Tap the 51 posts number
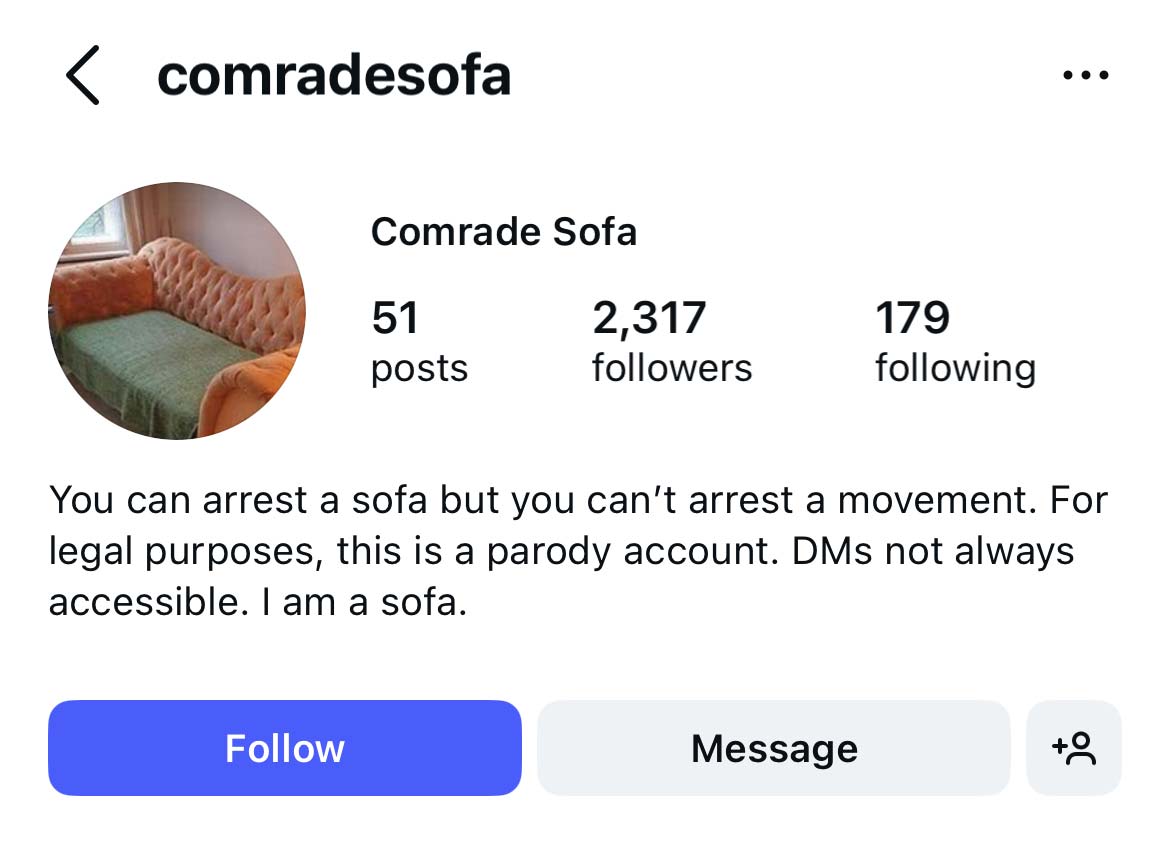 click(395, 318)
